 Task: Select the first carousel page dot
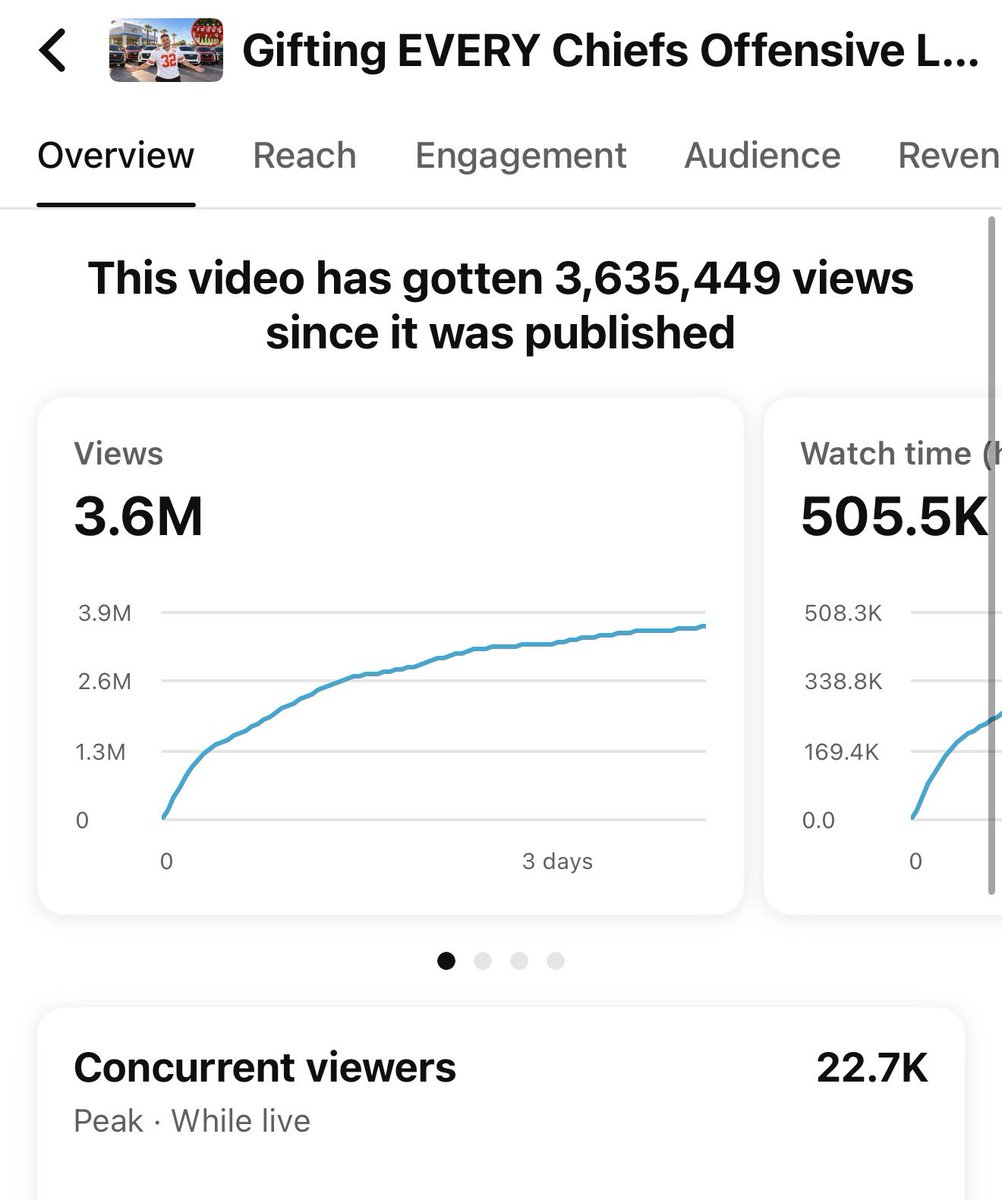point(447,961)
